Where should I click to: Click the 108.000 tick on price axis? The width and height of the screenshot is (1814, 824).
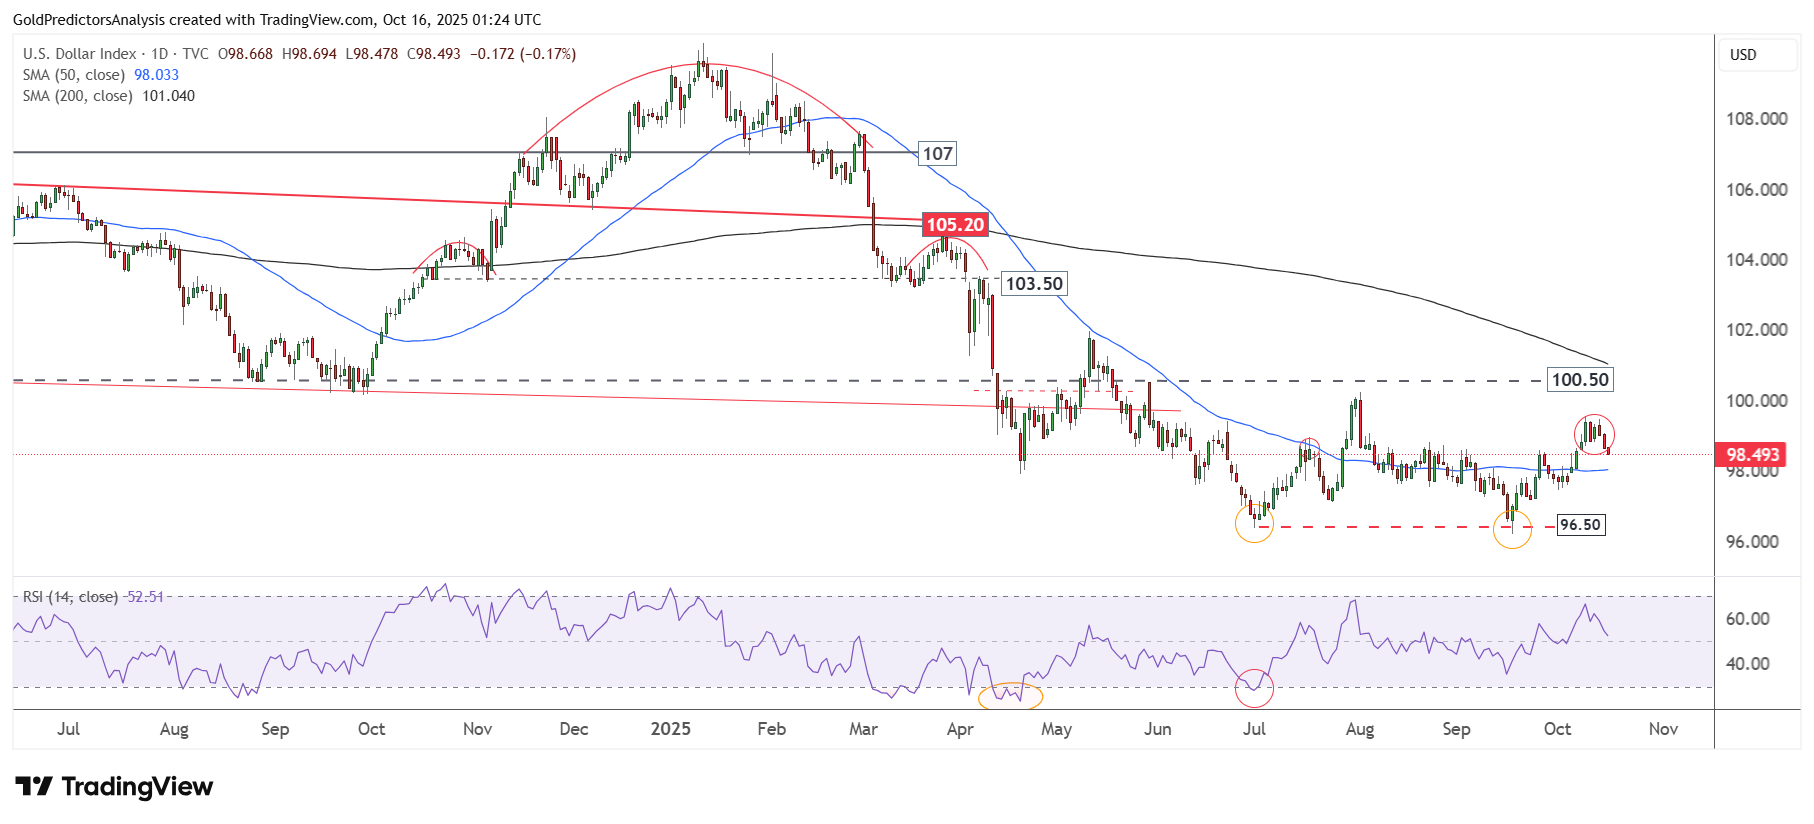tap(1756, 119)
